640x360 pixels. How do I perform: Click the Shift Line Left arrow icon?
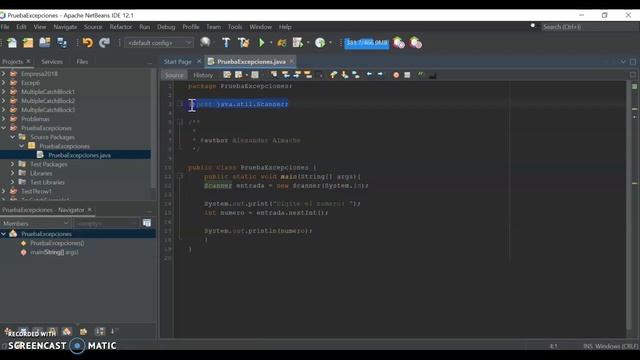(x=369, y=75)
